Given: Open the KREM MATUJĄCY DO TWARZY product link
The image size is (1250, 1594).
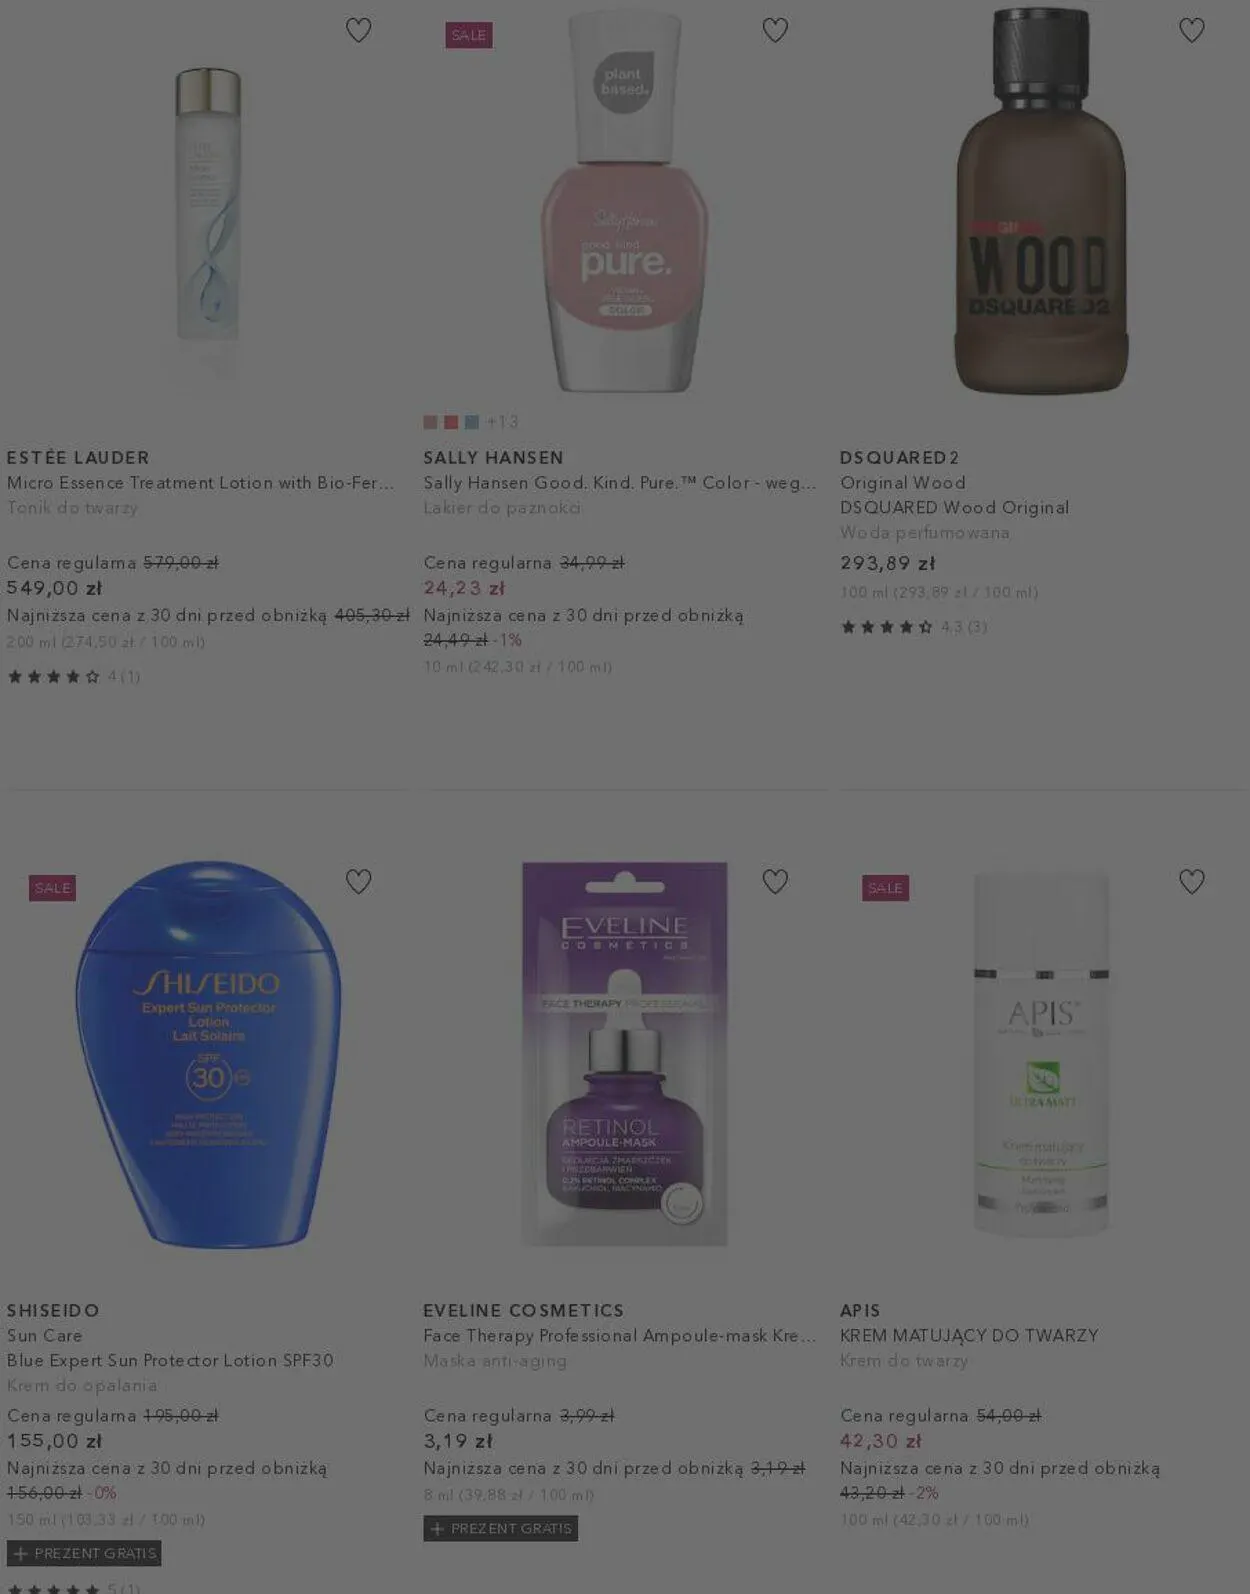Looking at the screenshot, I should 969,1335.
